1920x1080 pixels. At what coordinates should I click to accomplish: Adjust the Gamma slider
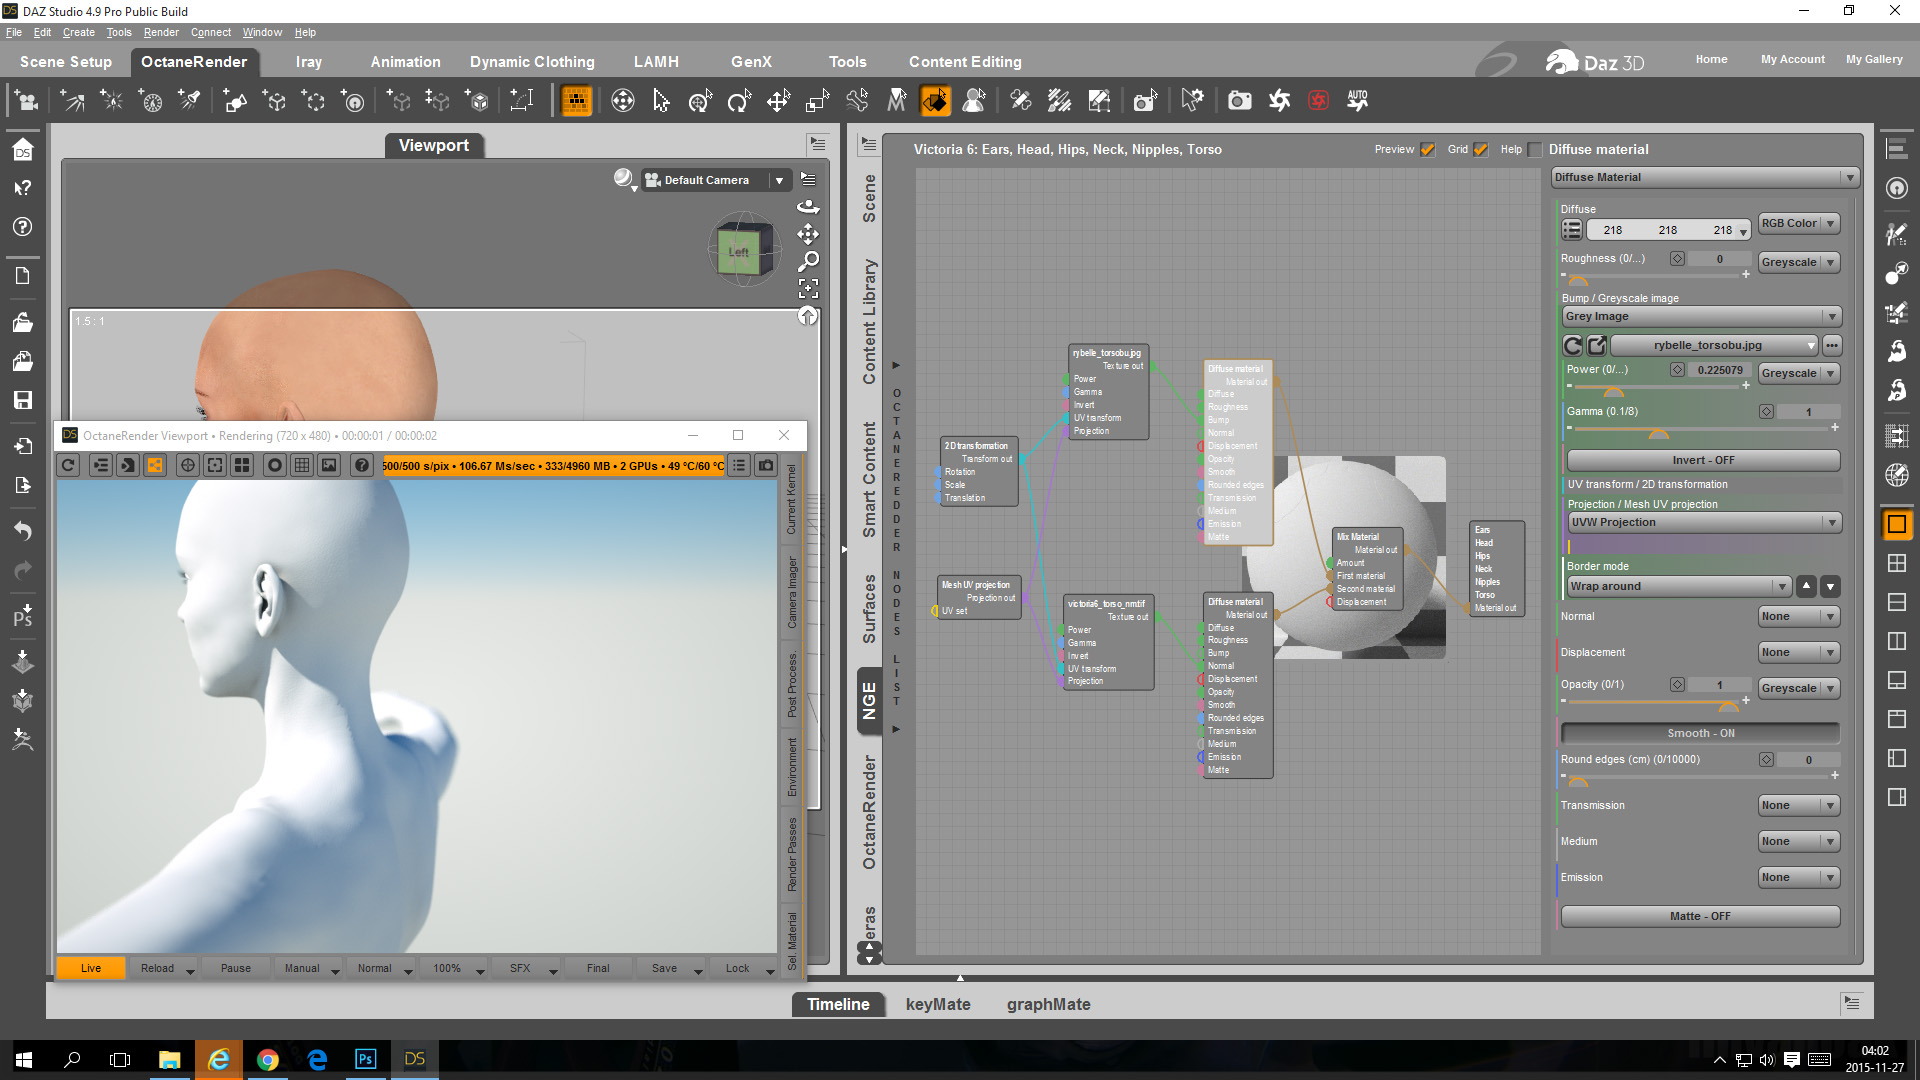(x=1658, y=433)
